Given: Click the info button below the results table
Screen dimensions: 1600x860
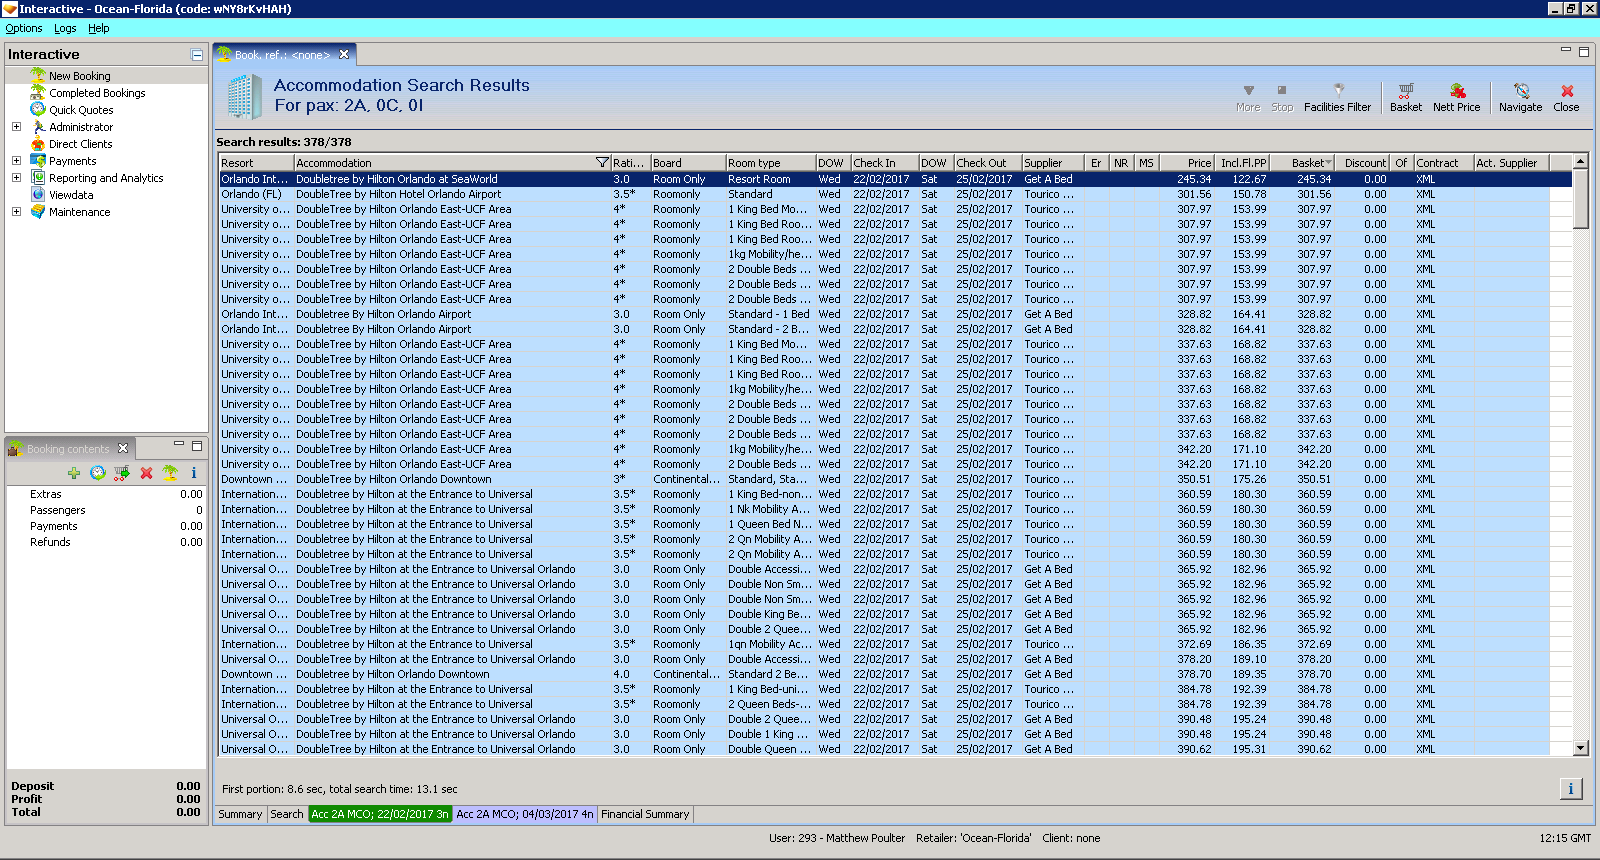Looking at the screenshot, I should (1571, 789).
